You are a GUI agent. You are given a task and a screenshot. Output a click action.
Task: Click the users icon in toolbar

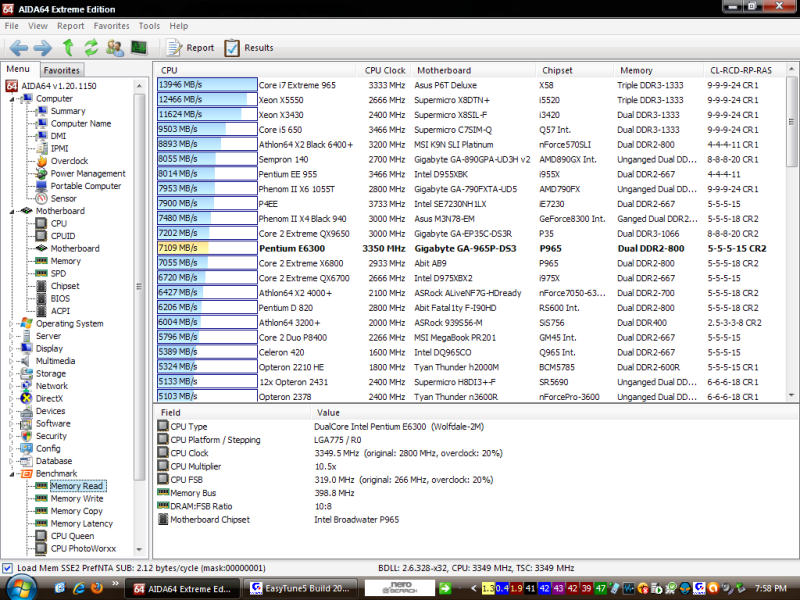[x=115, y=48]
